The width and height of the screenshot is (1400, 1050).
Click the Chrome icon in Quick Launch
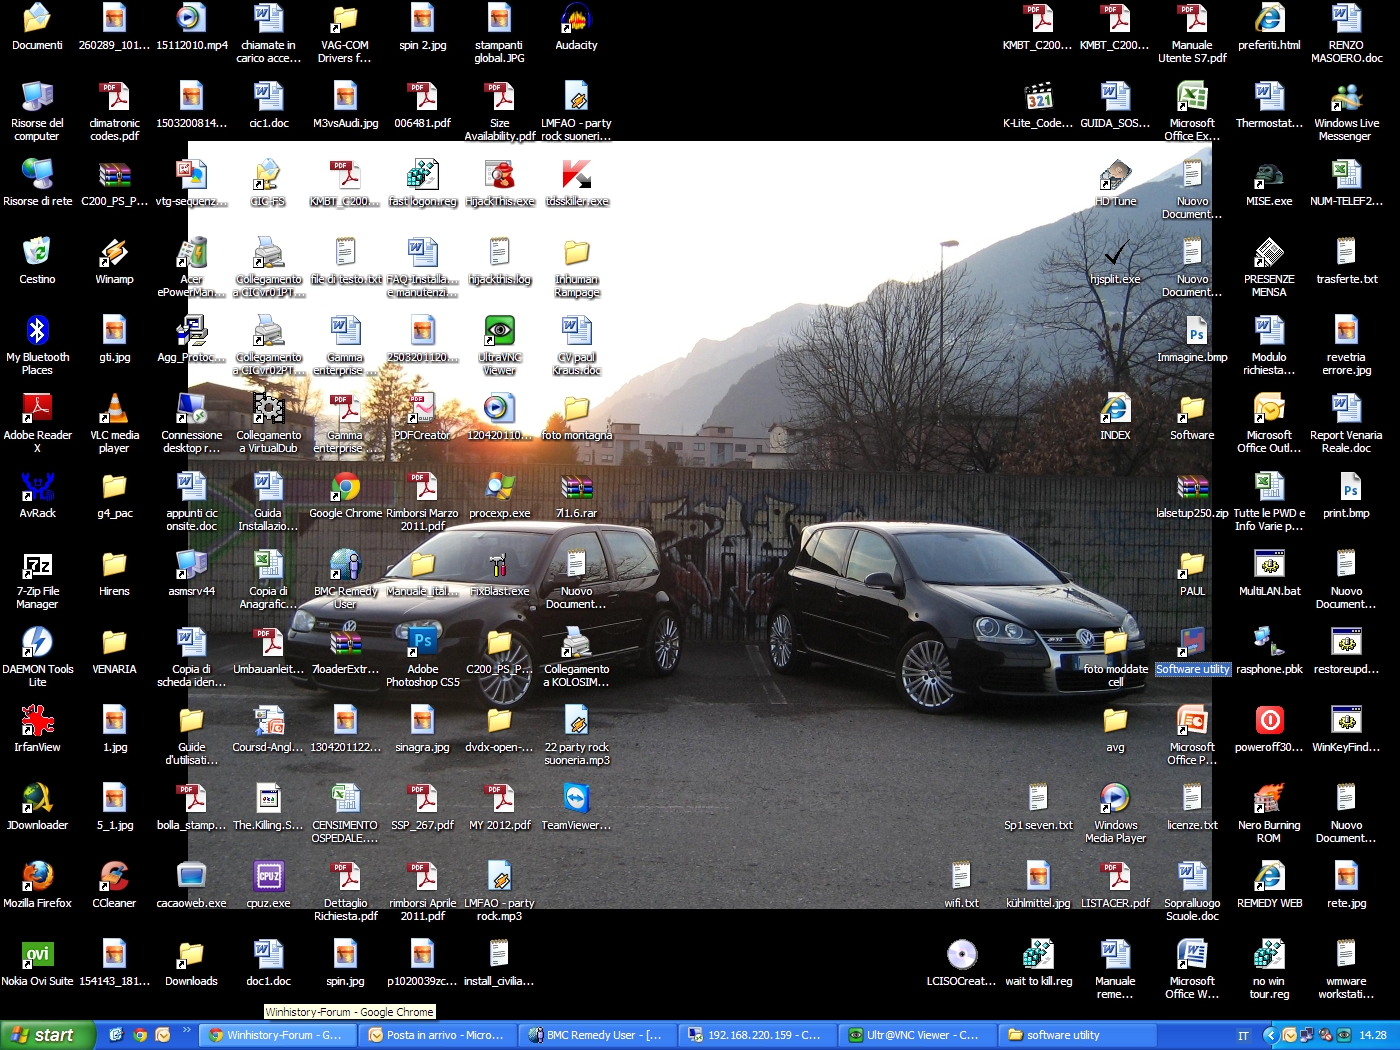[140, 1035]
